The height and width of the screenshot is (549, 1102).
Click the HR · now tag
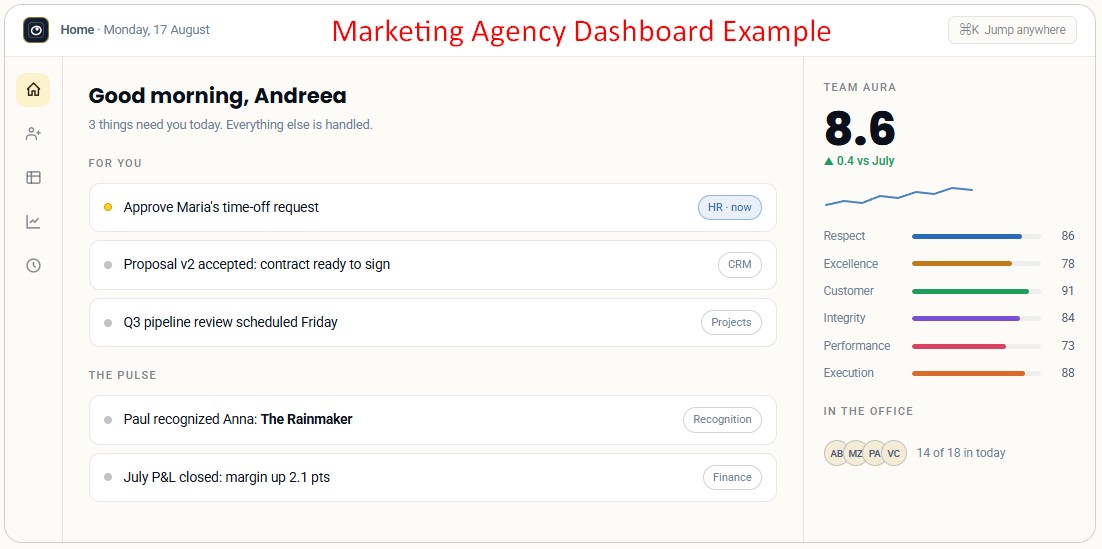click(730, 207)
